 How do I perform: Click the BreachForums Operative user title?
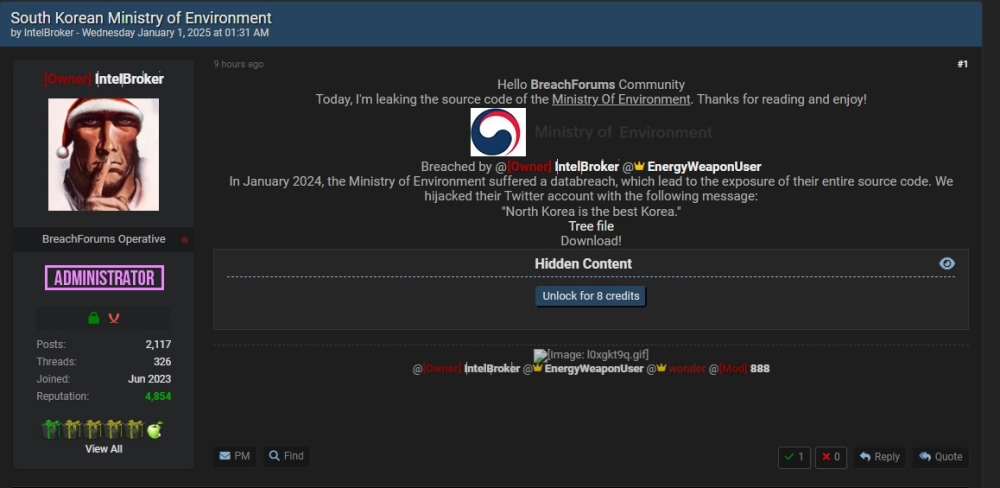[104, 239]
